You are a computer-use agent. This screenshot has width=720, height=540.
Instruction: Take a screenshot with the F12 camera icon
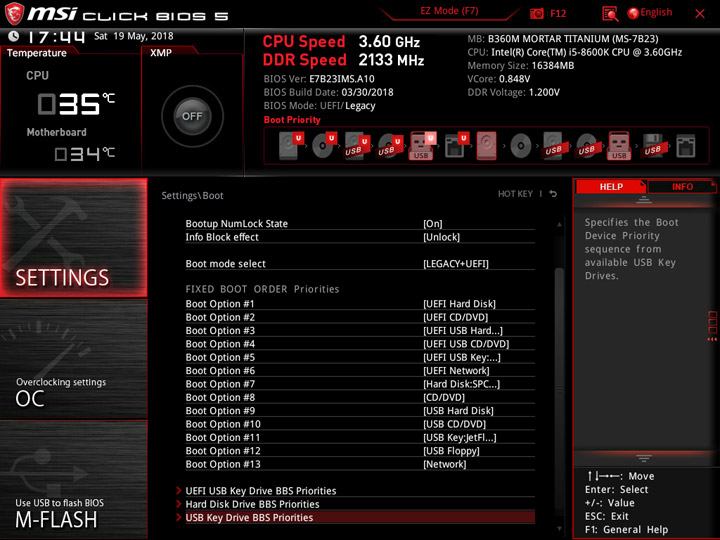click(x=536, y=13)
